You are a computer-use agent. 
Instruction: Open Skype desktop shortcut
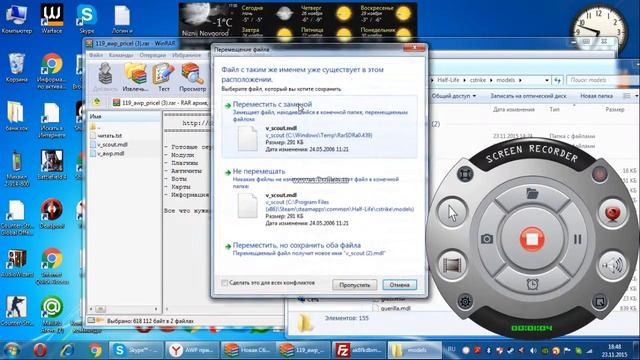pos(87,18)
